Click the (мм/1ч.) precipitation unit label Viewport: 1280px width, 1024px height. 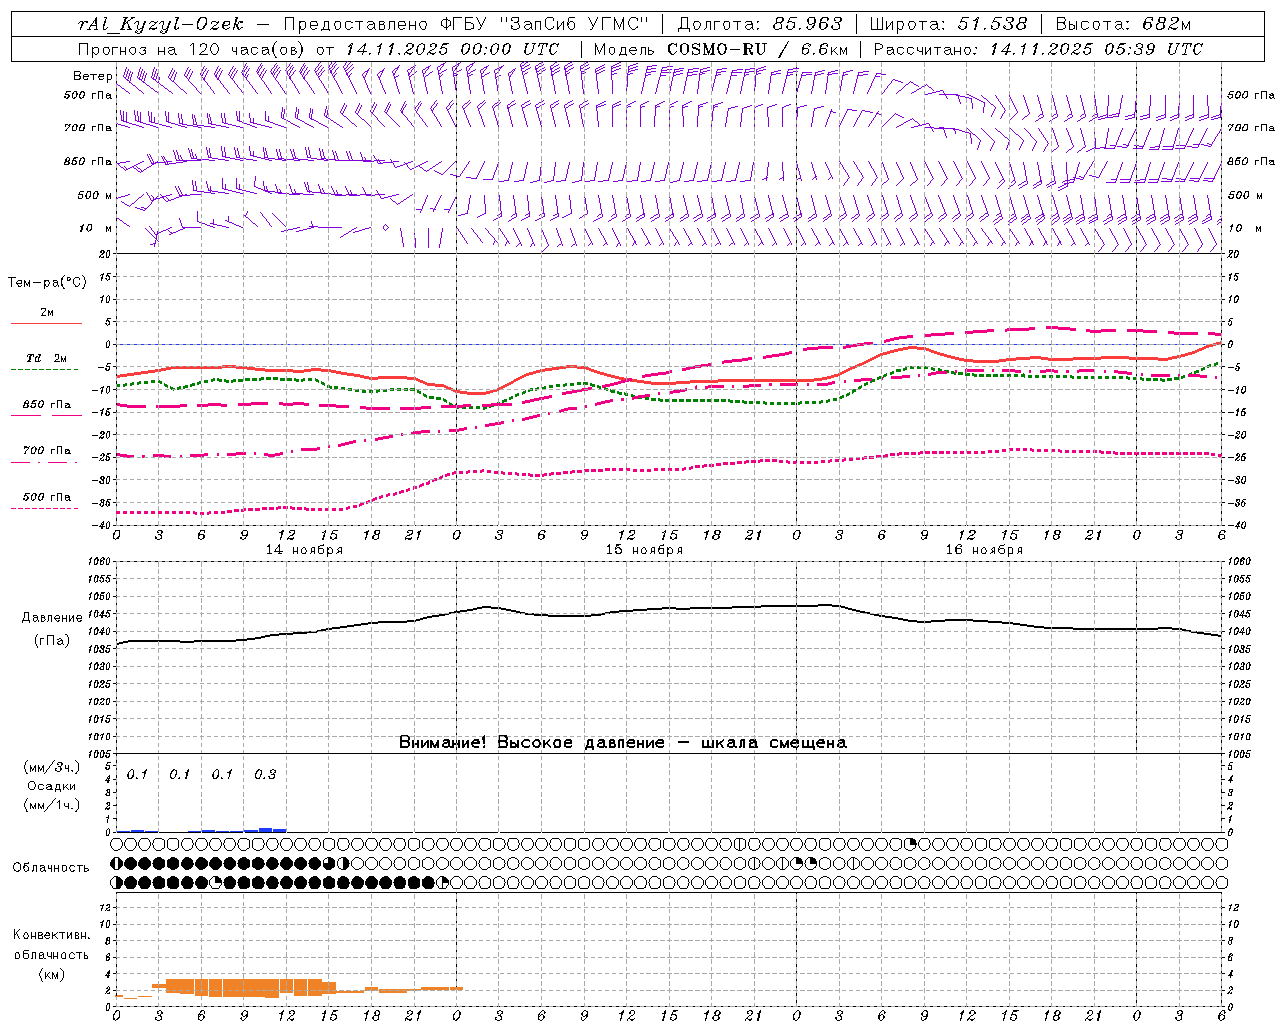coord(52,805)
